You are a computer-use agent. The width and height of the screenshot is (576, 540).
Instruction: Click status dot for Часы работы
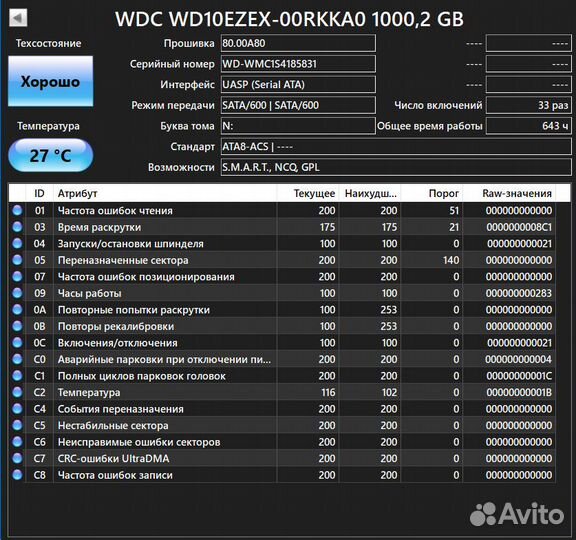[x=17, y=293]
